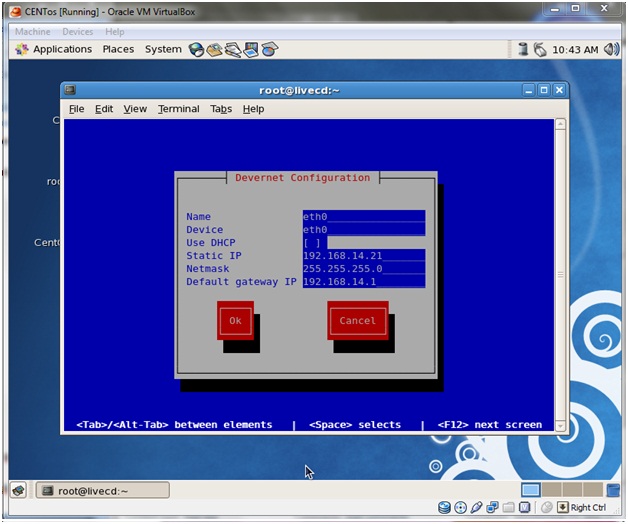This screenshot has height=524, width=628.
Task: Open the GNOME Places menu
Action: [118, 49]
